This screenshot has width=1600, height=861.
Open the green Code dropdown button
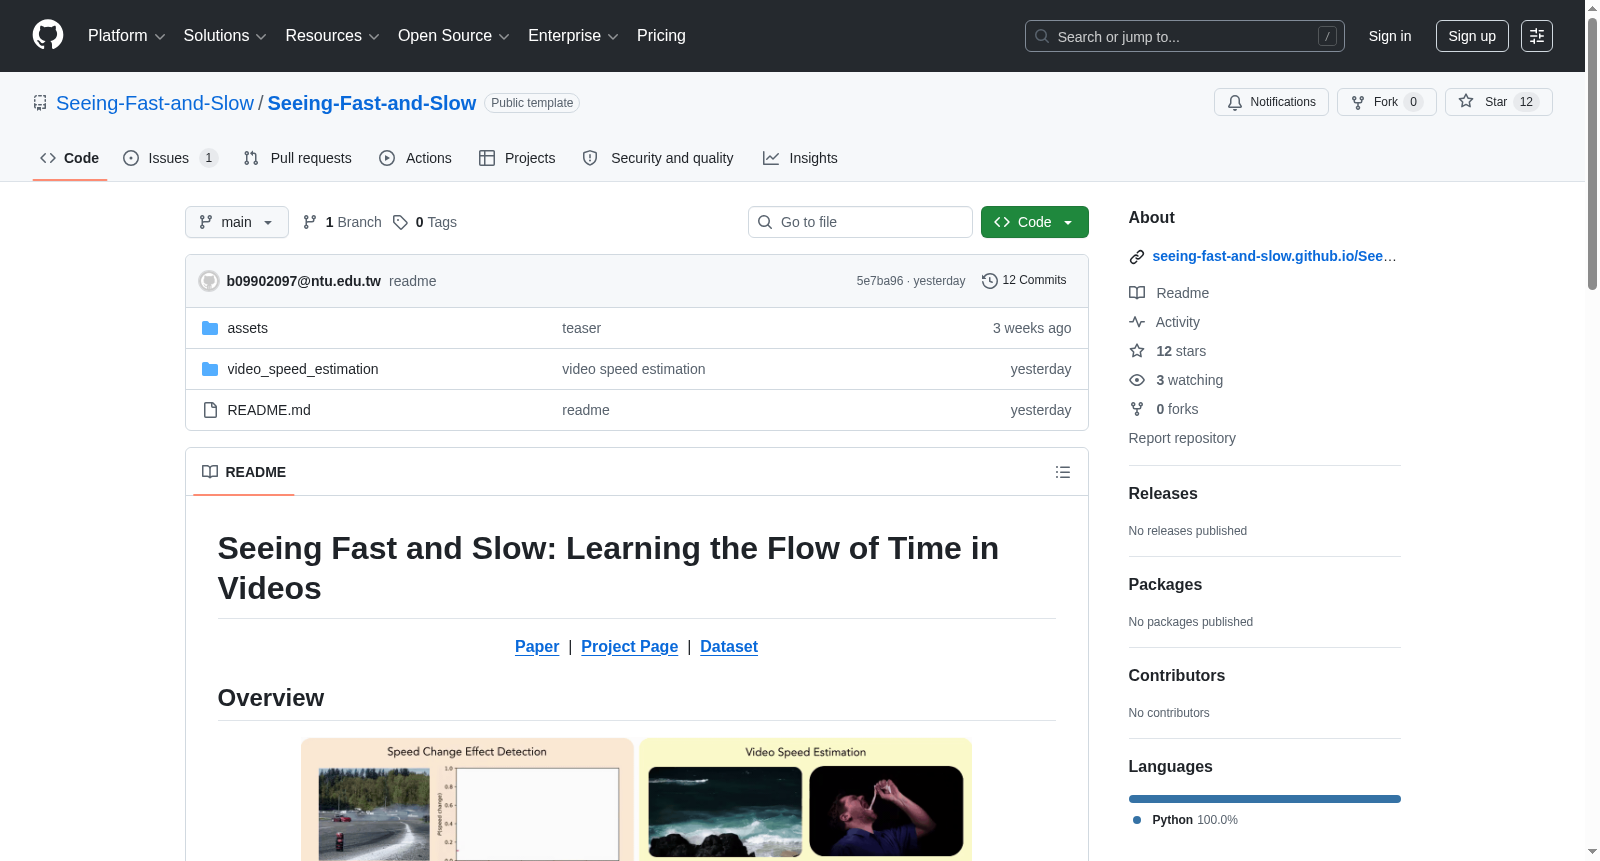1035,222
